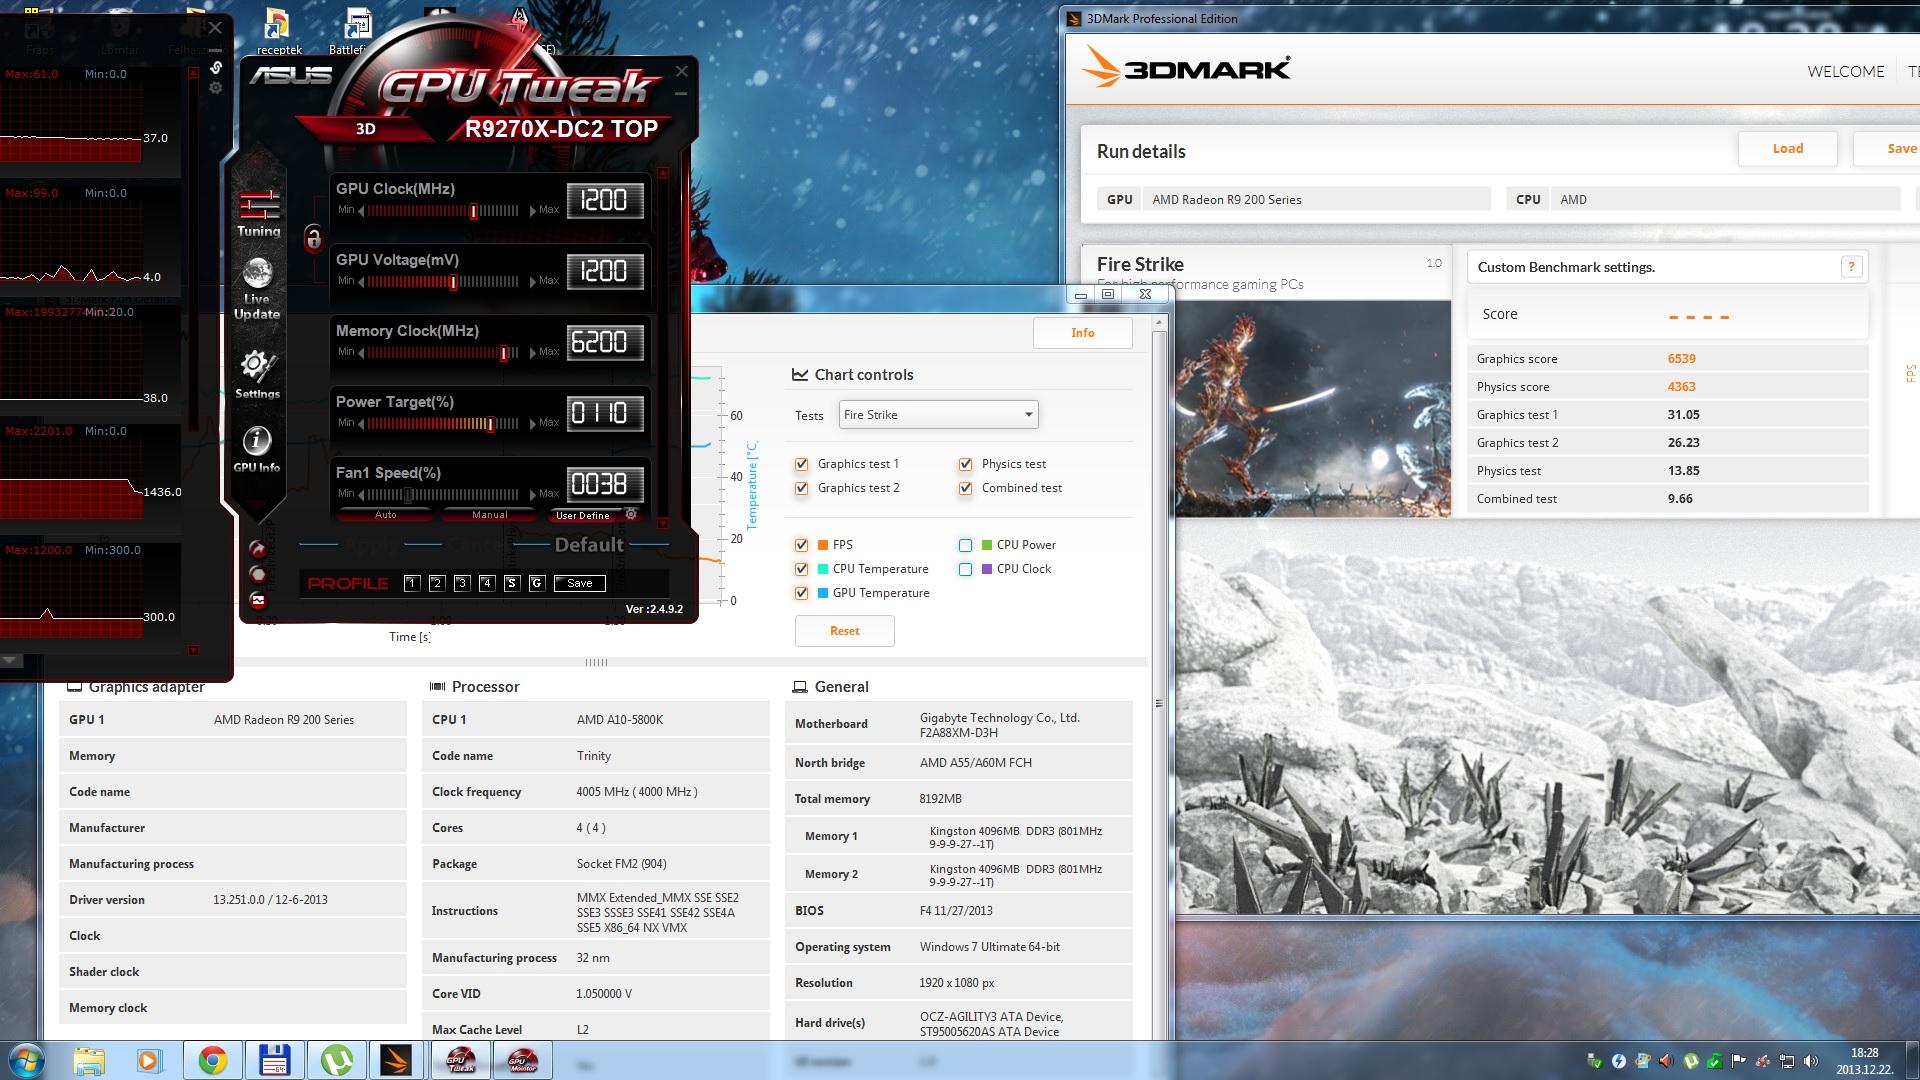Select profile slot 4 in GPU Tweak
This screenshot has width=1920, height=1080.
[487, 583]
